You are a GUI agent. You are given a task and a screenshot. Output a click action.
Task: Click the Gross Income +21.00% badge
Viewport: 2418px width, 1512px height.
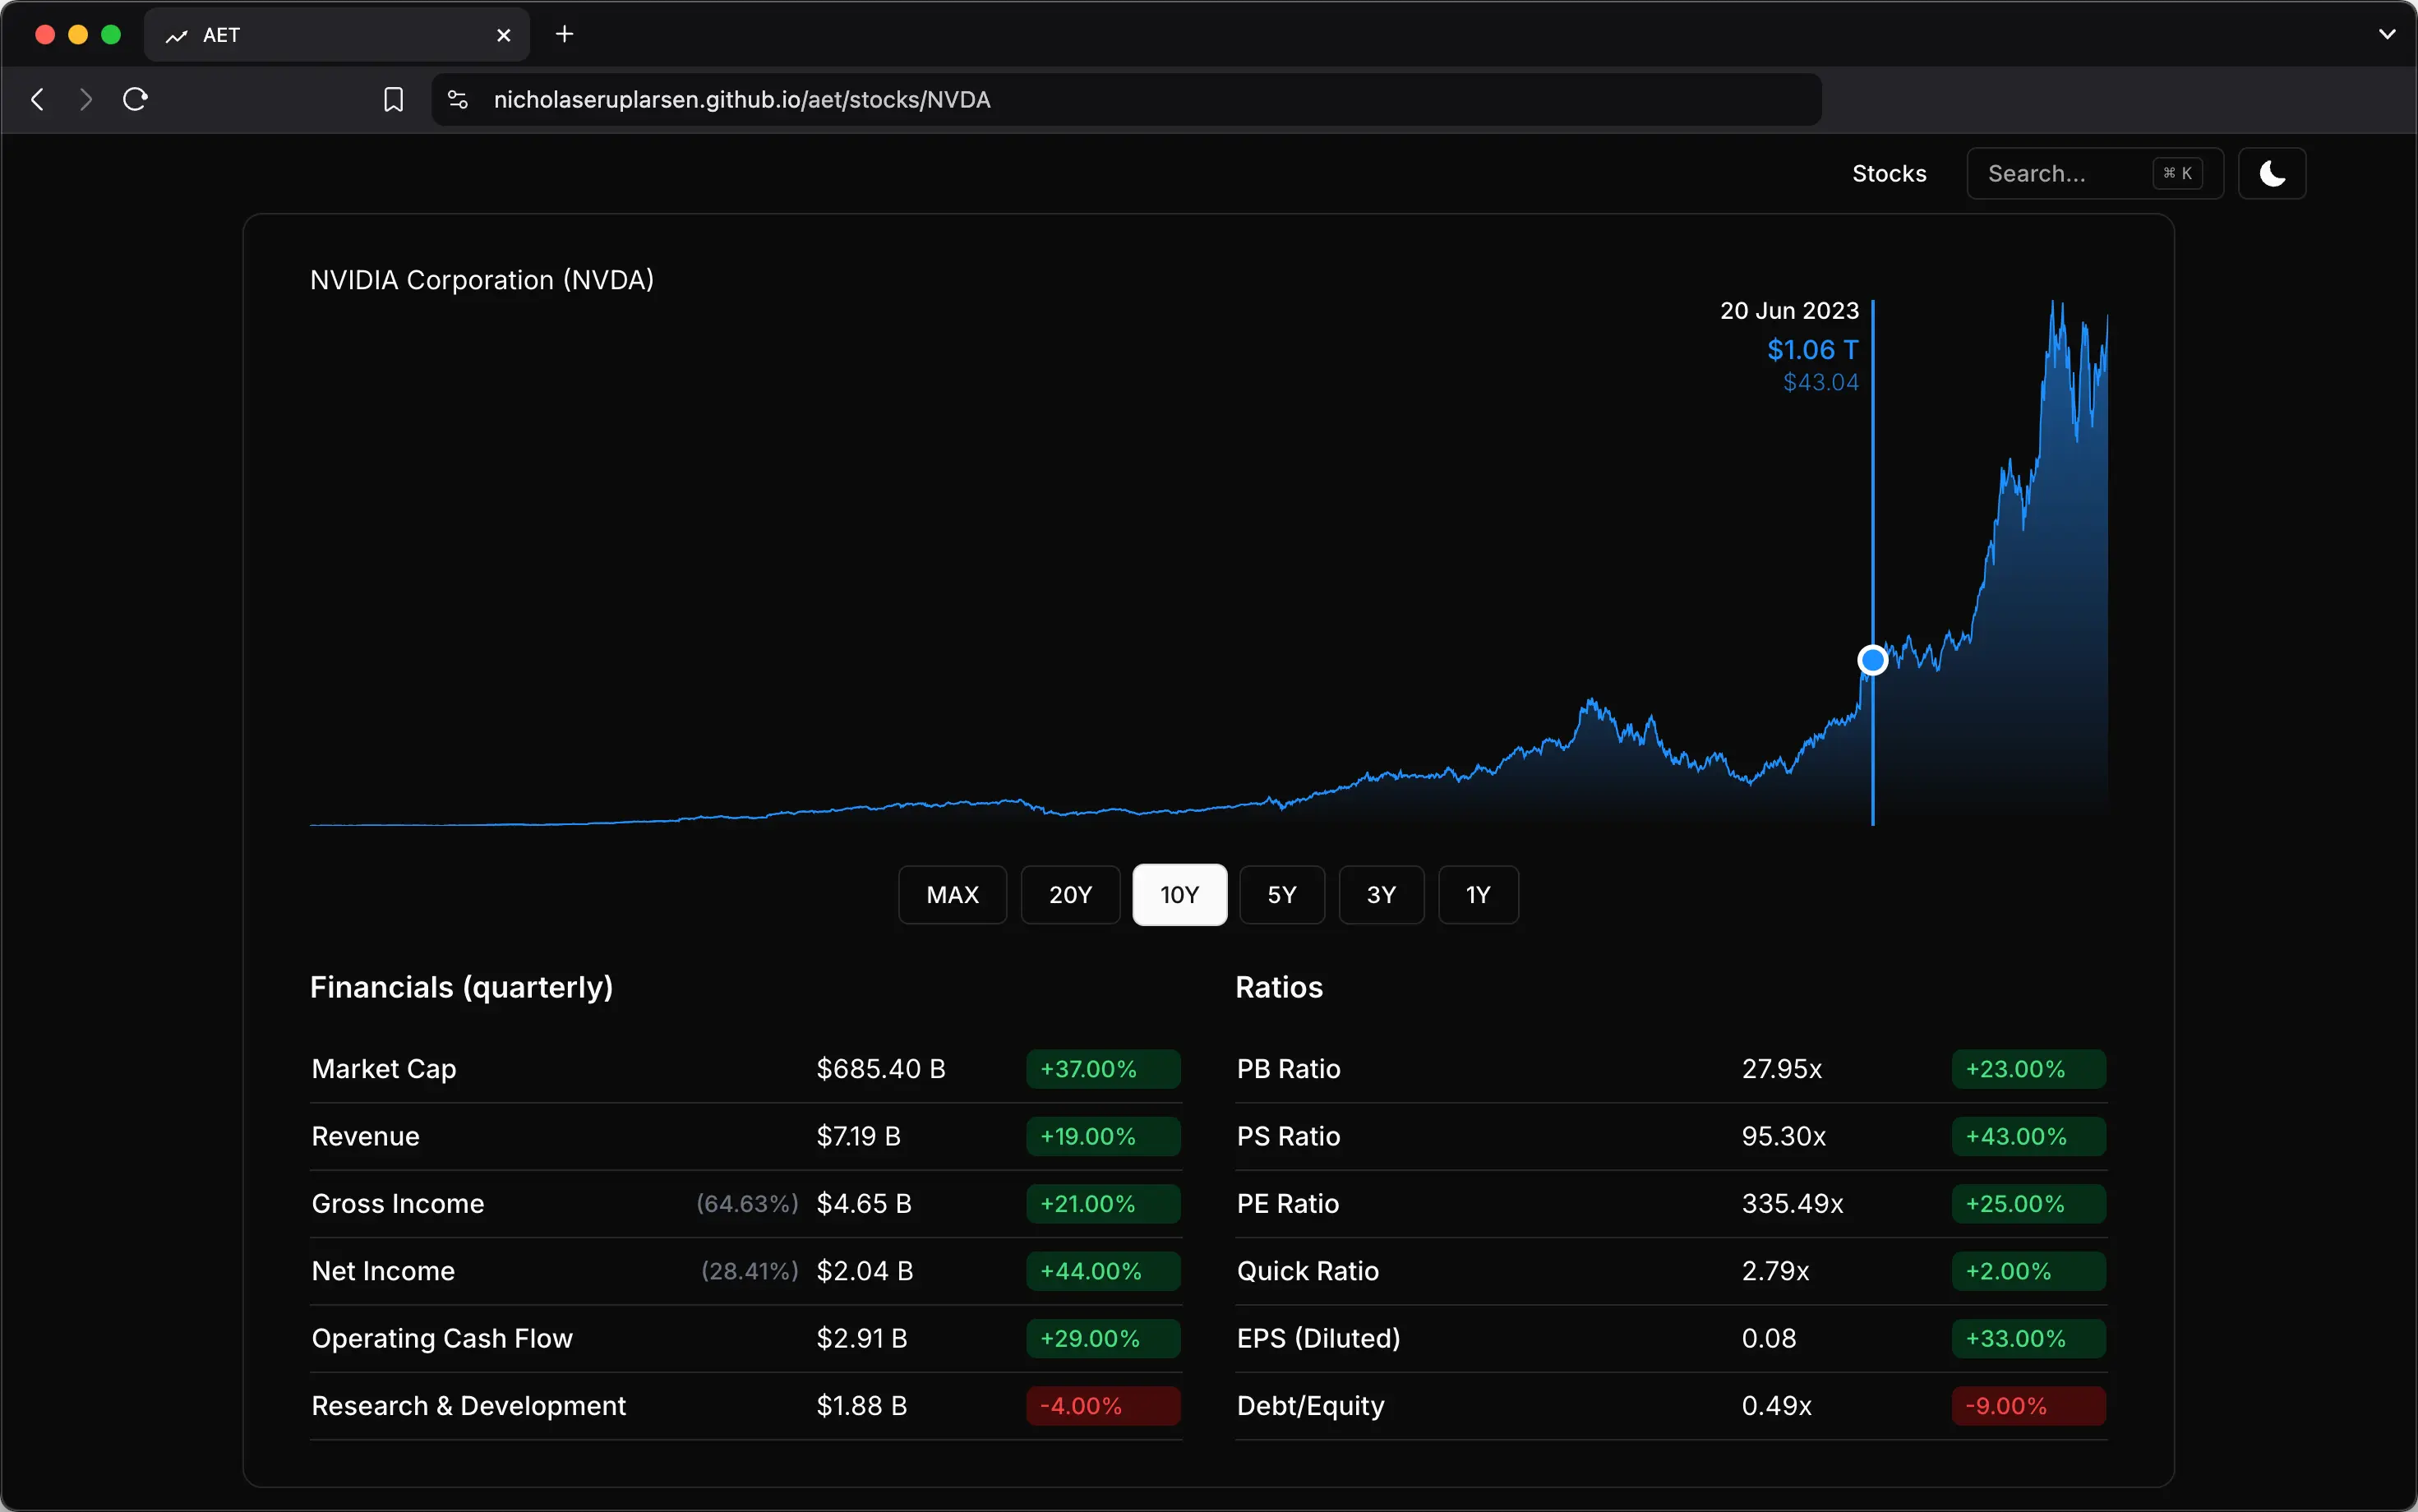1103,1204
